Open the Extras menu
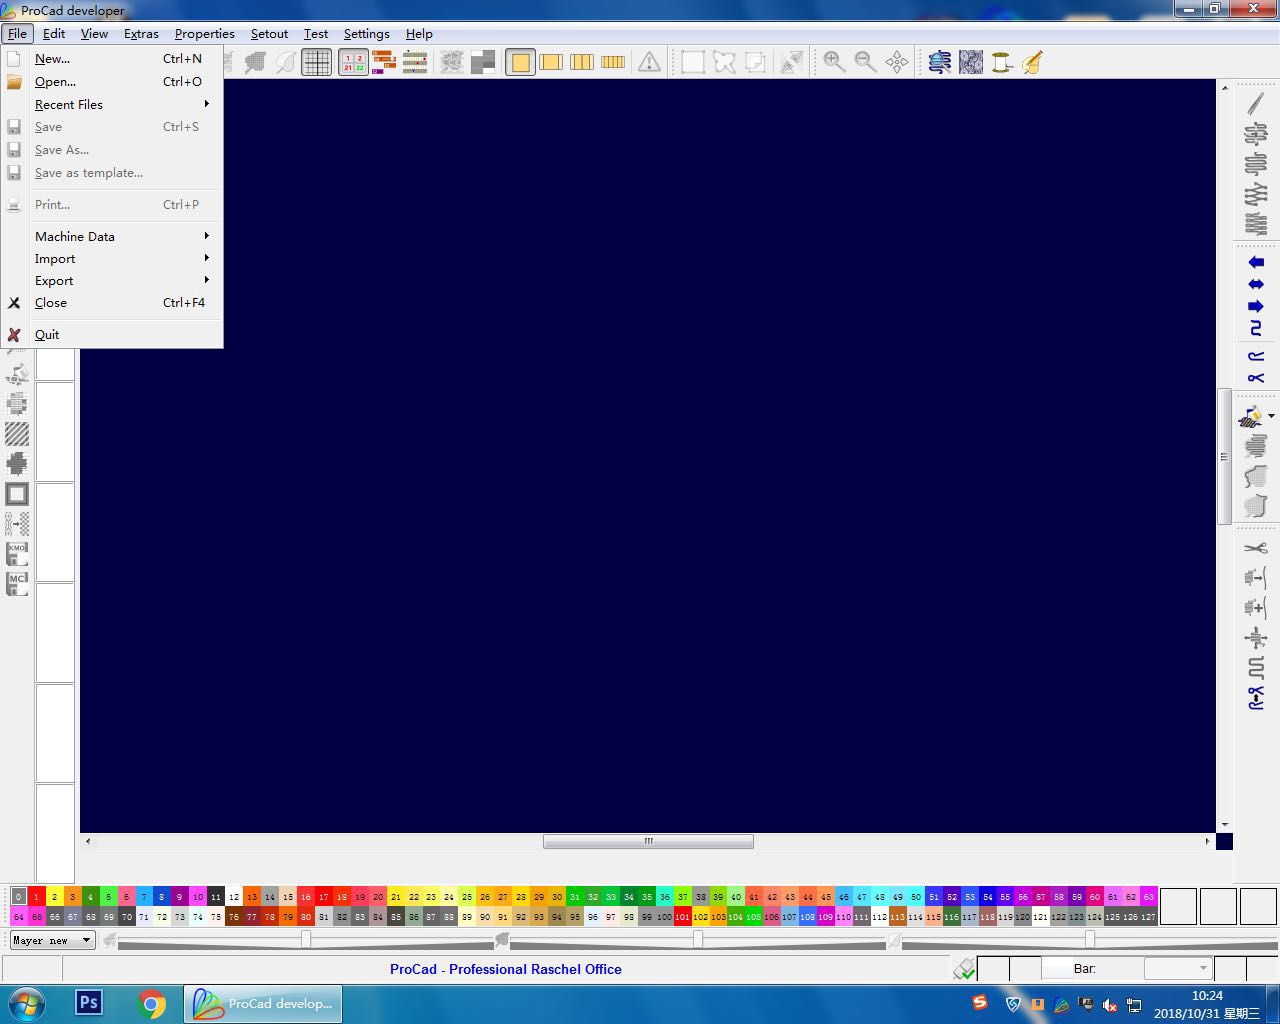This screenshot has width=1280, height=1024. pyautogui.click(x=141, y=33)
